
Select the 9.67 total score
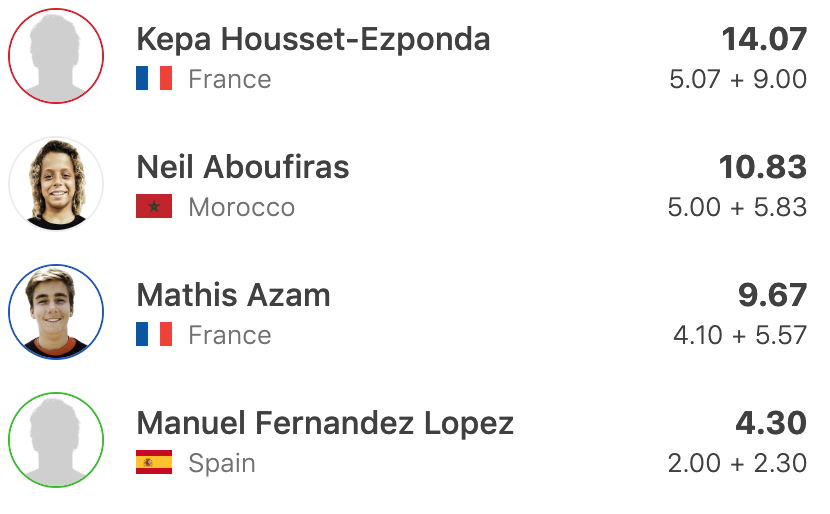pyautogui.click(x=771, y=295)
